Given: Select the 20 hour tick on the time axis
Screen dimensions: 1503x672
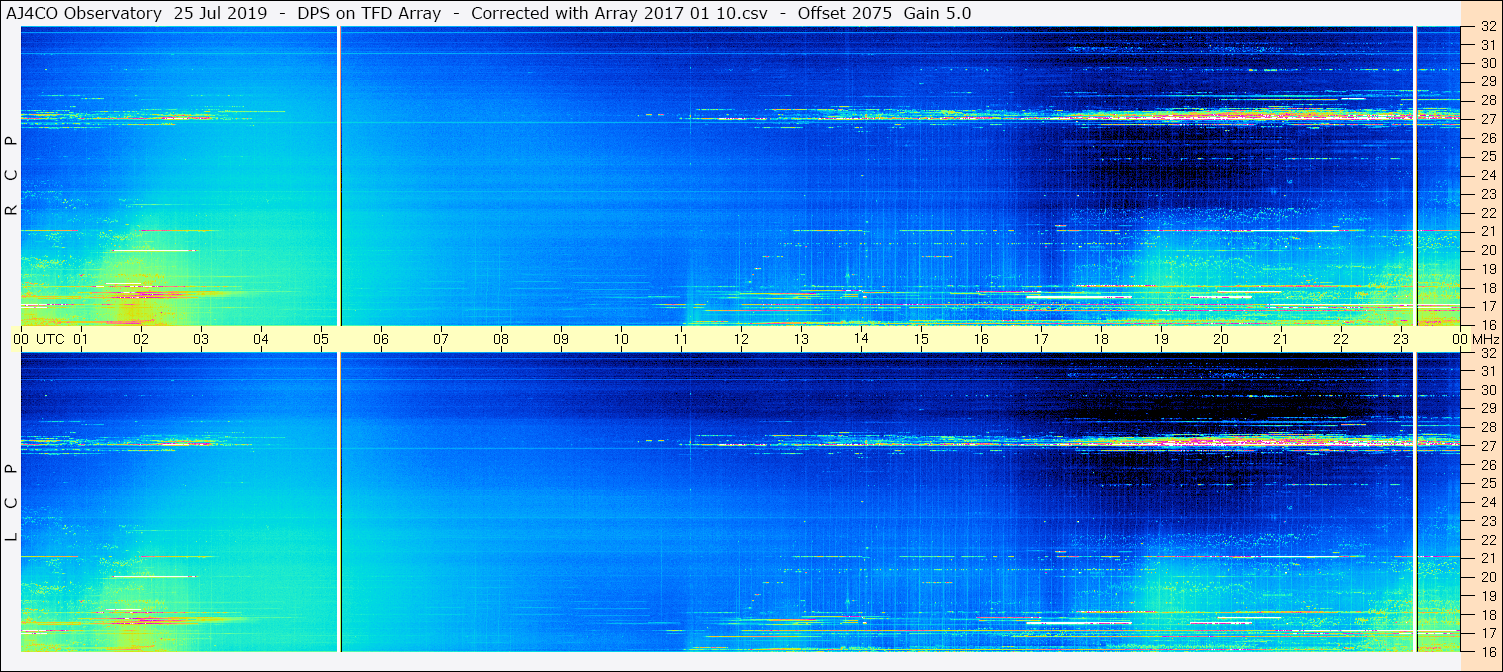Looking at the screenshot, I should pyautogui.click(x=1221, y=339).
